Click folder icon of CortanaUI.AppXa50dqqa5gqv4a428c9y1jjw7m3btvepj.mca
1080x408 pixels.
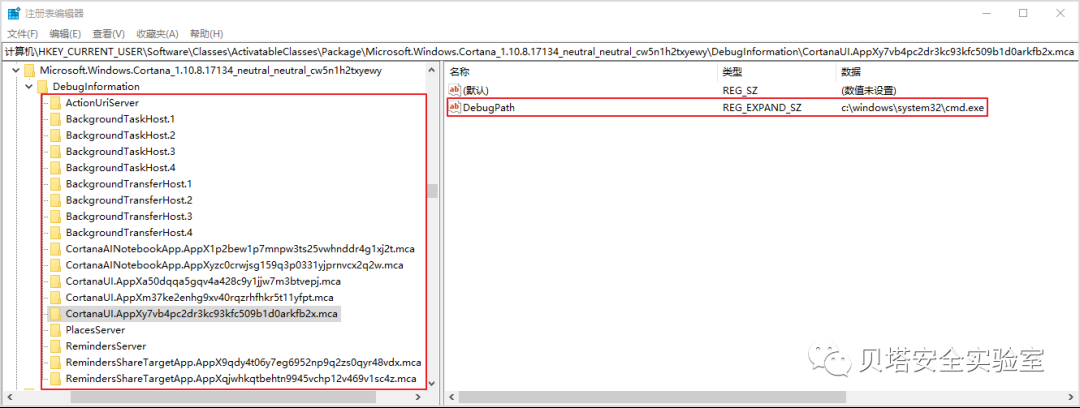[x=55, y=281]
